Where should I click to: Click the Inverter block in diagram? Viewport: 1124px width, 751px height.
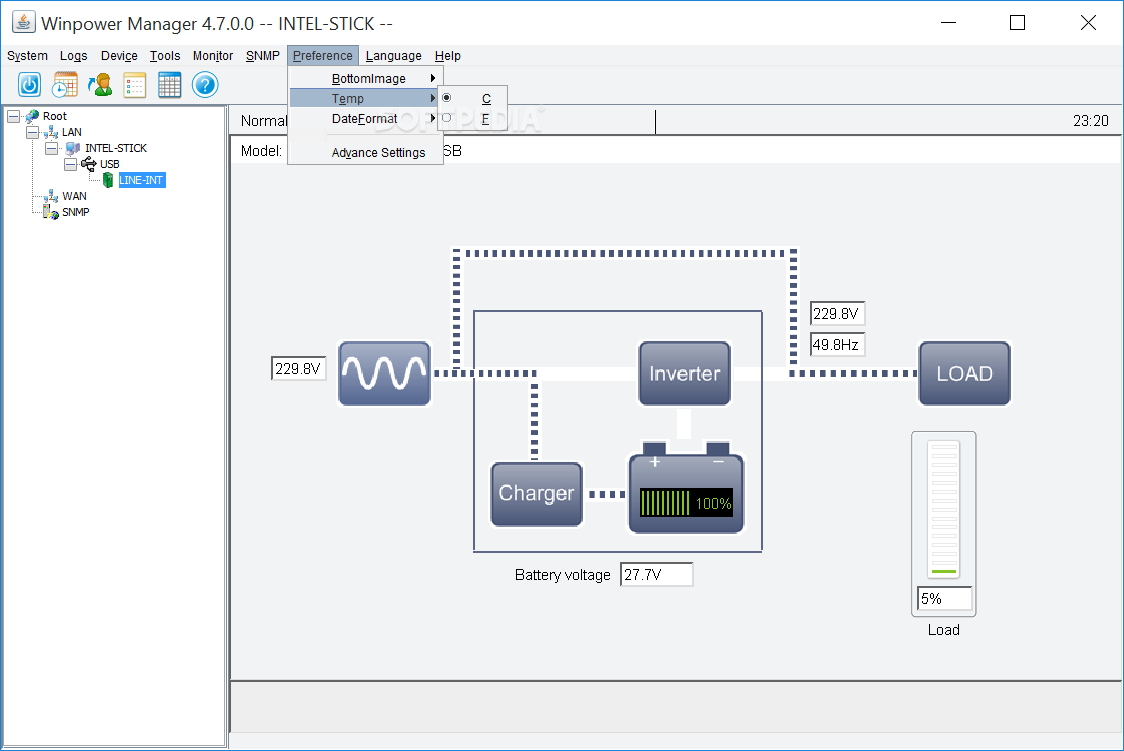(x=685, y=373)
